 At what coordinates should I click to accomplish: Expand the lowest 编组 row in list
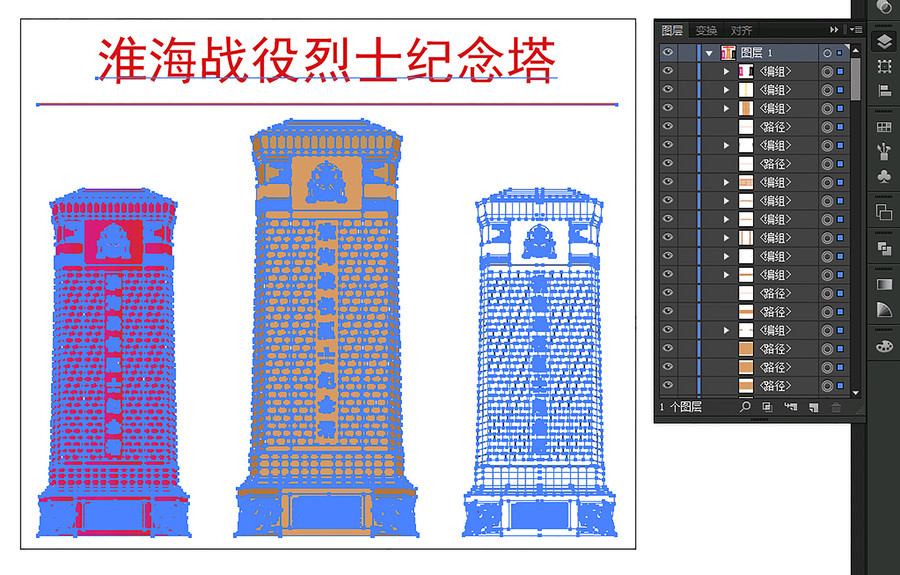click(726, 330)
